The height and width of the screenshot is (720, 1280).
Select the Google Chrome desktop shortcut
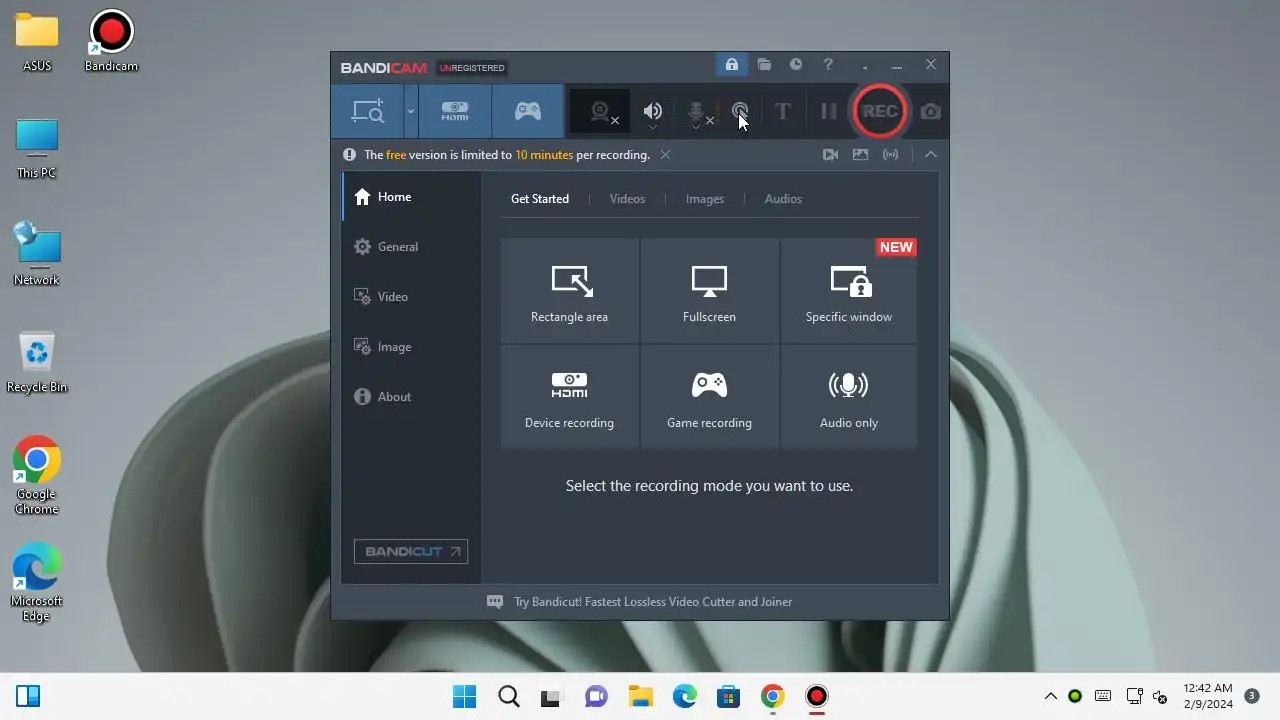pyautogui.click(x=36, y=476)
